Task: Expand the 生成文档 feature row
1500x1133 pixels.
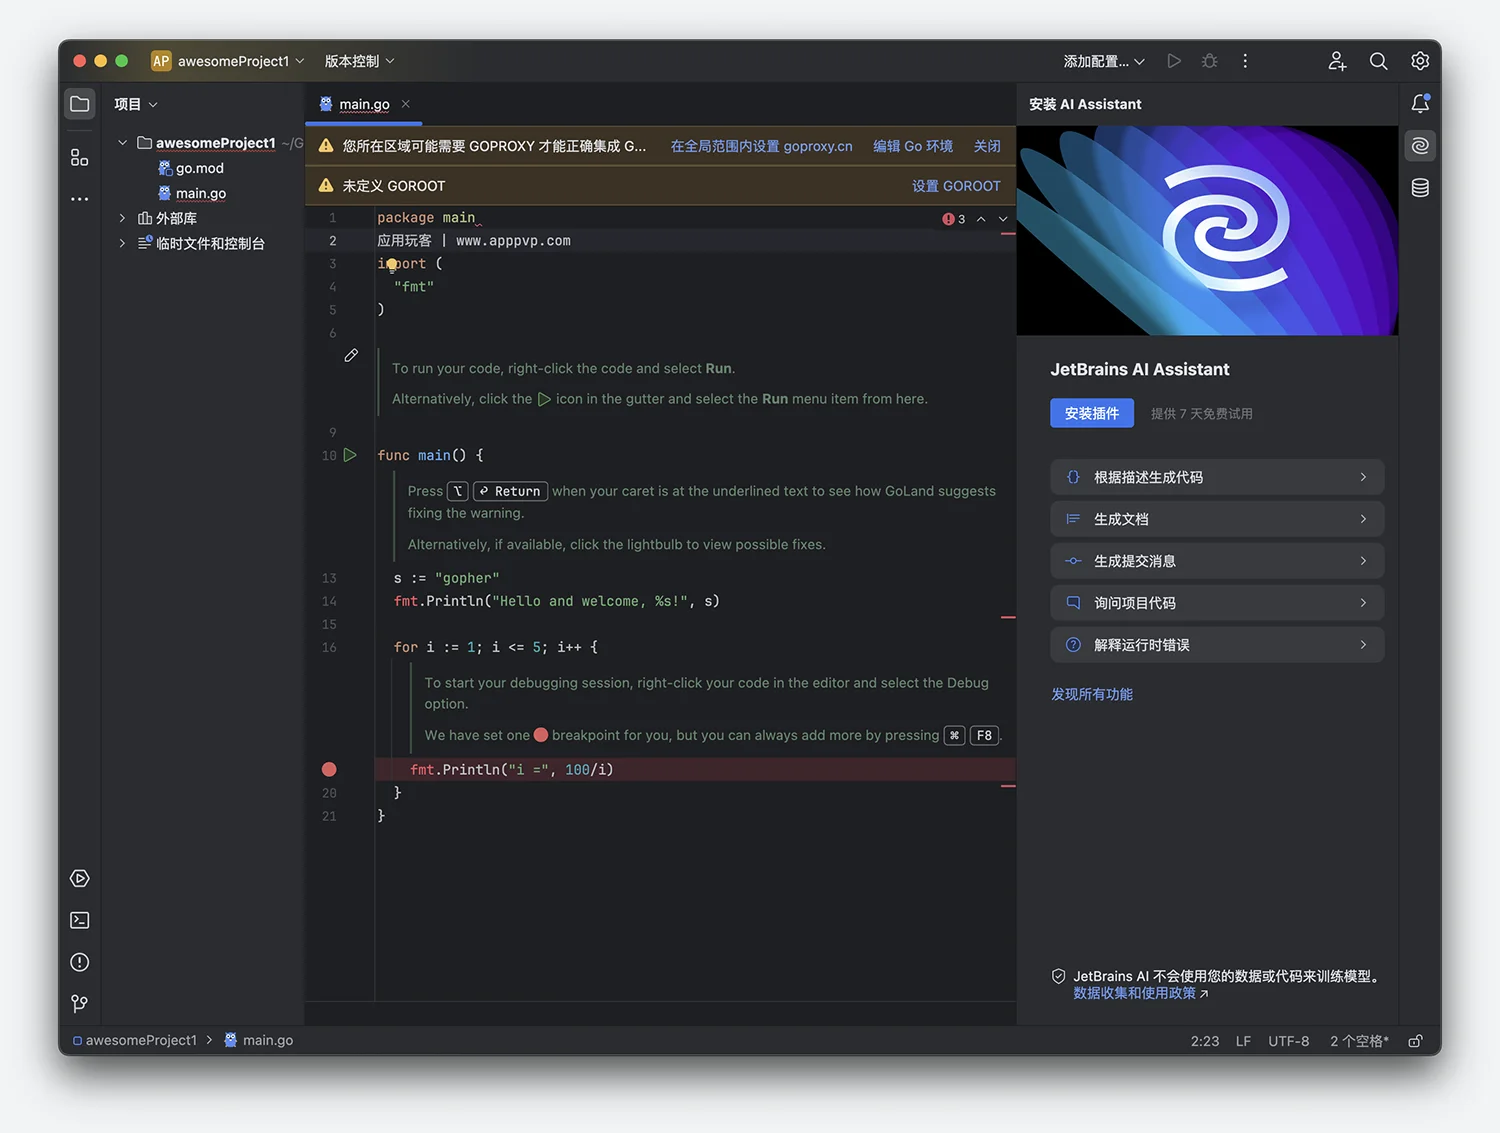Action: [1217, 519]
